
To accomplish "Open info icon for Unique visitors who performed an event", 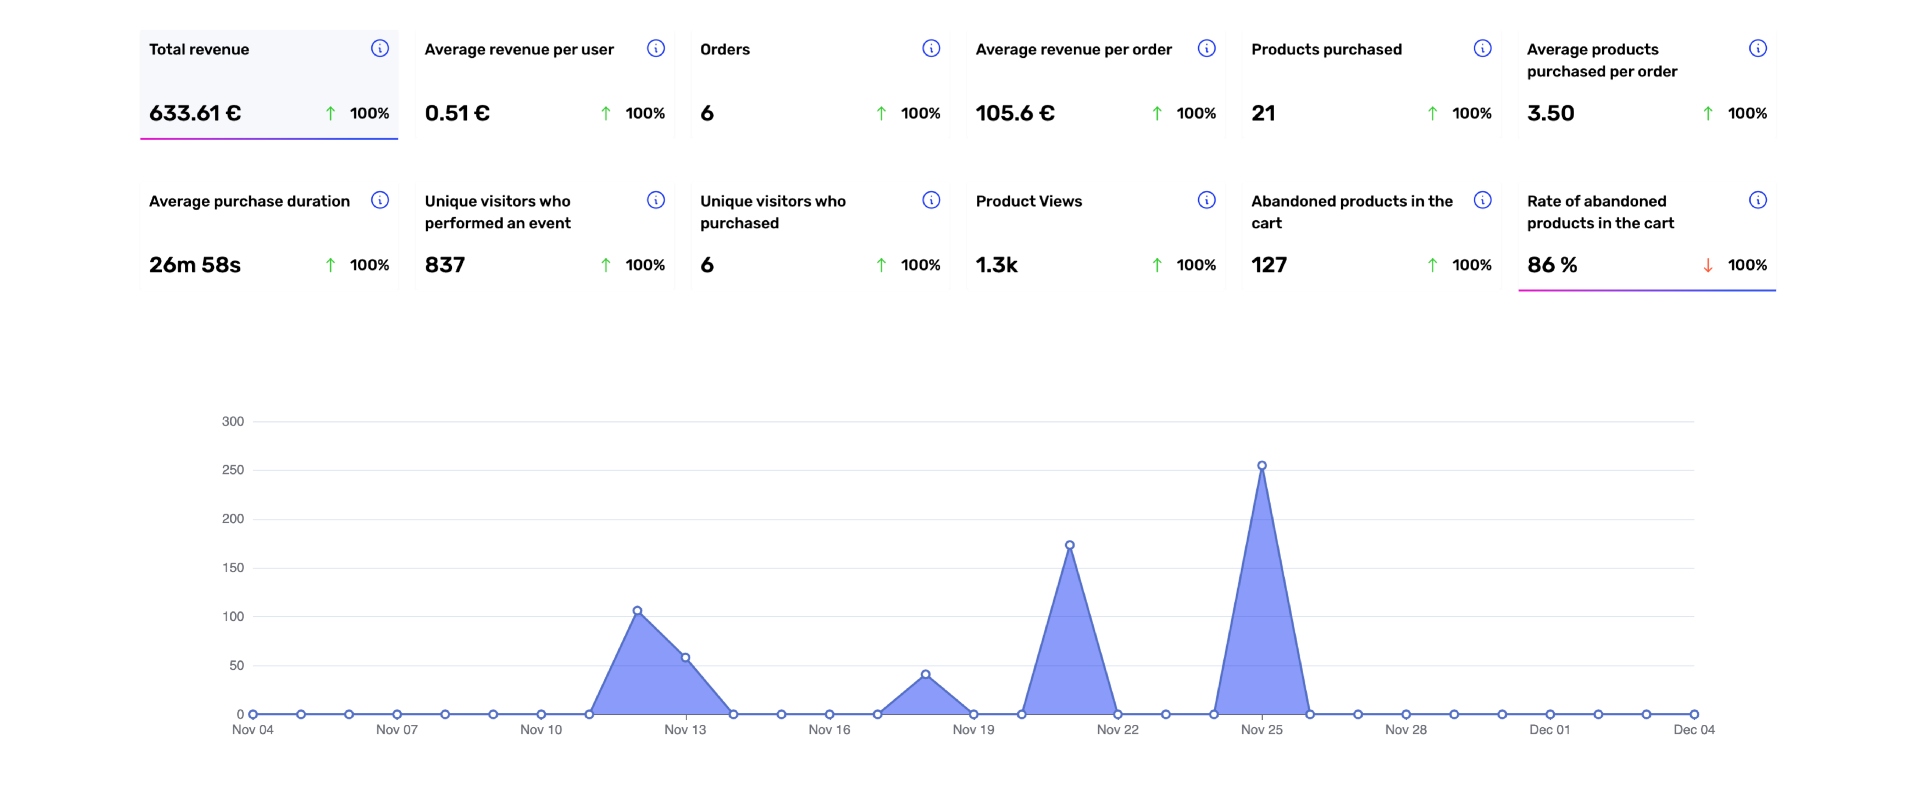I will click(656, 200).
